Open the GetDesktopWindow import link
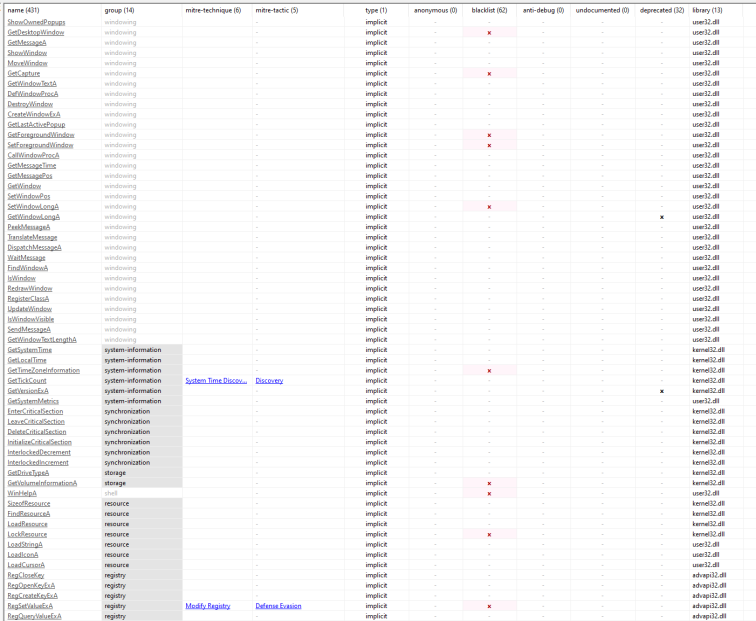Viewport: 756px width, 621px height. click(x=36, y=32)
